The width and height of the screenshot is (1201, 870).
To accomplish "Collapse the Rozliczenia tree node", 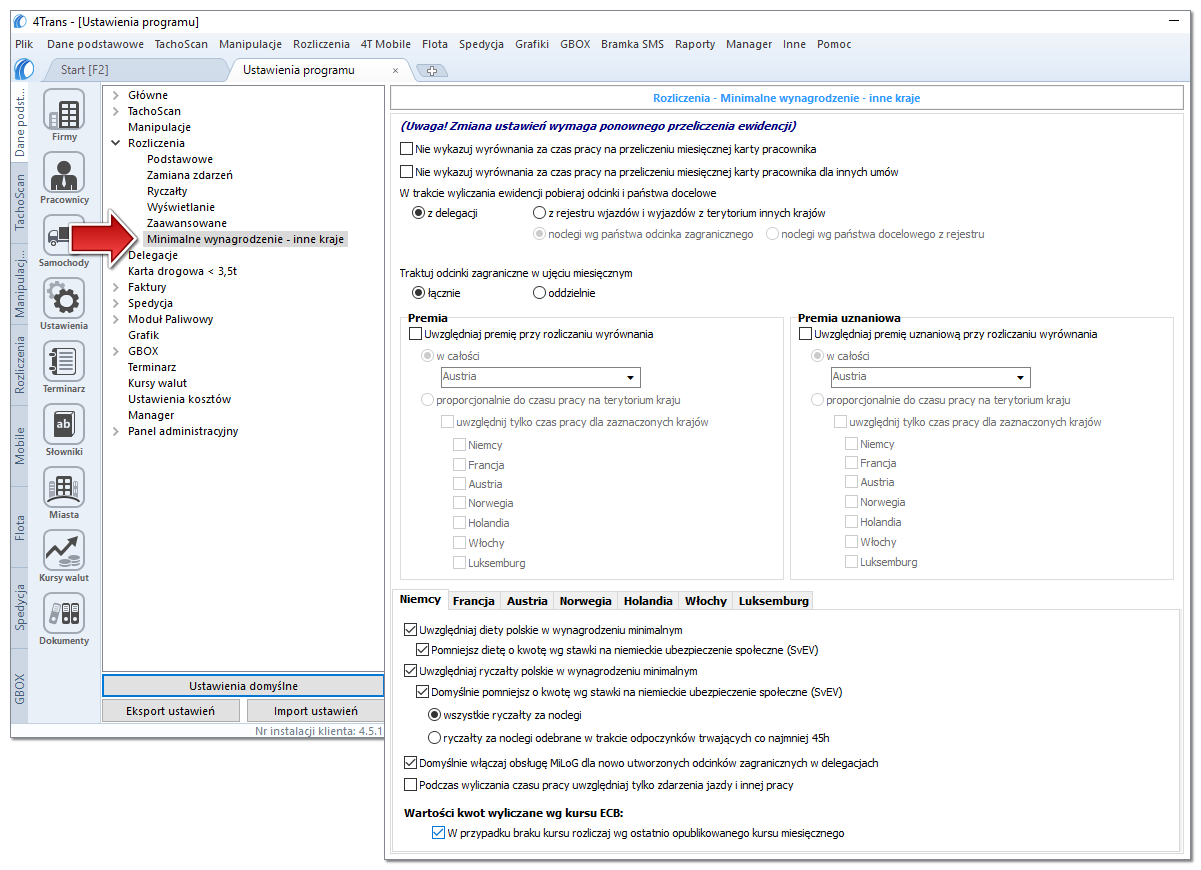I will 116,144.
